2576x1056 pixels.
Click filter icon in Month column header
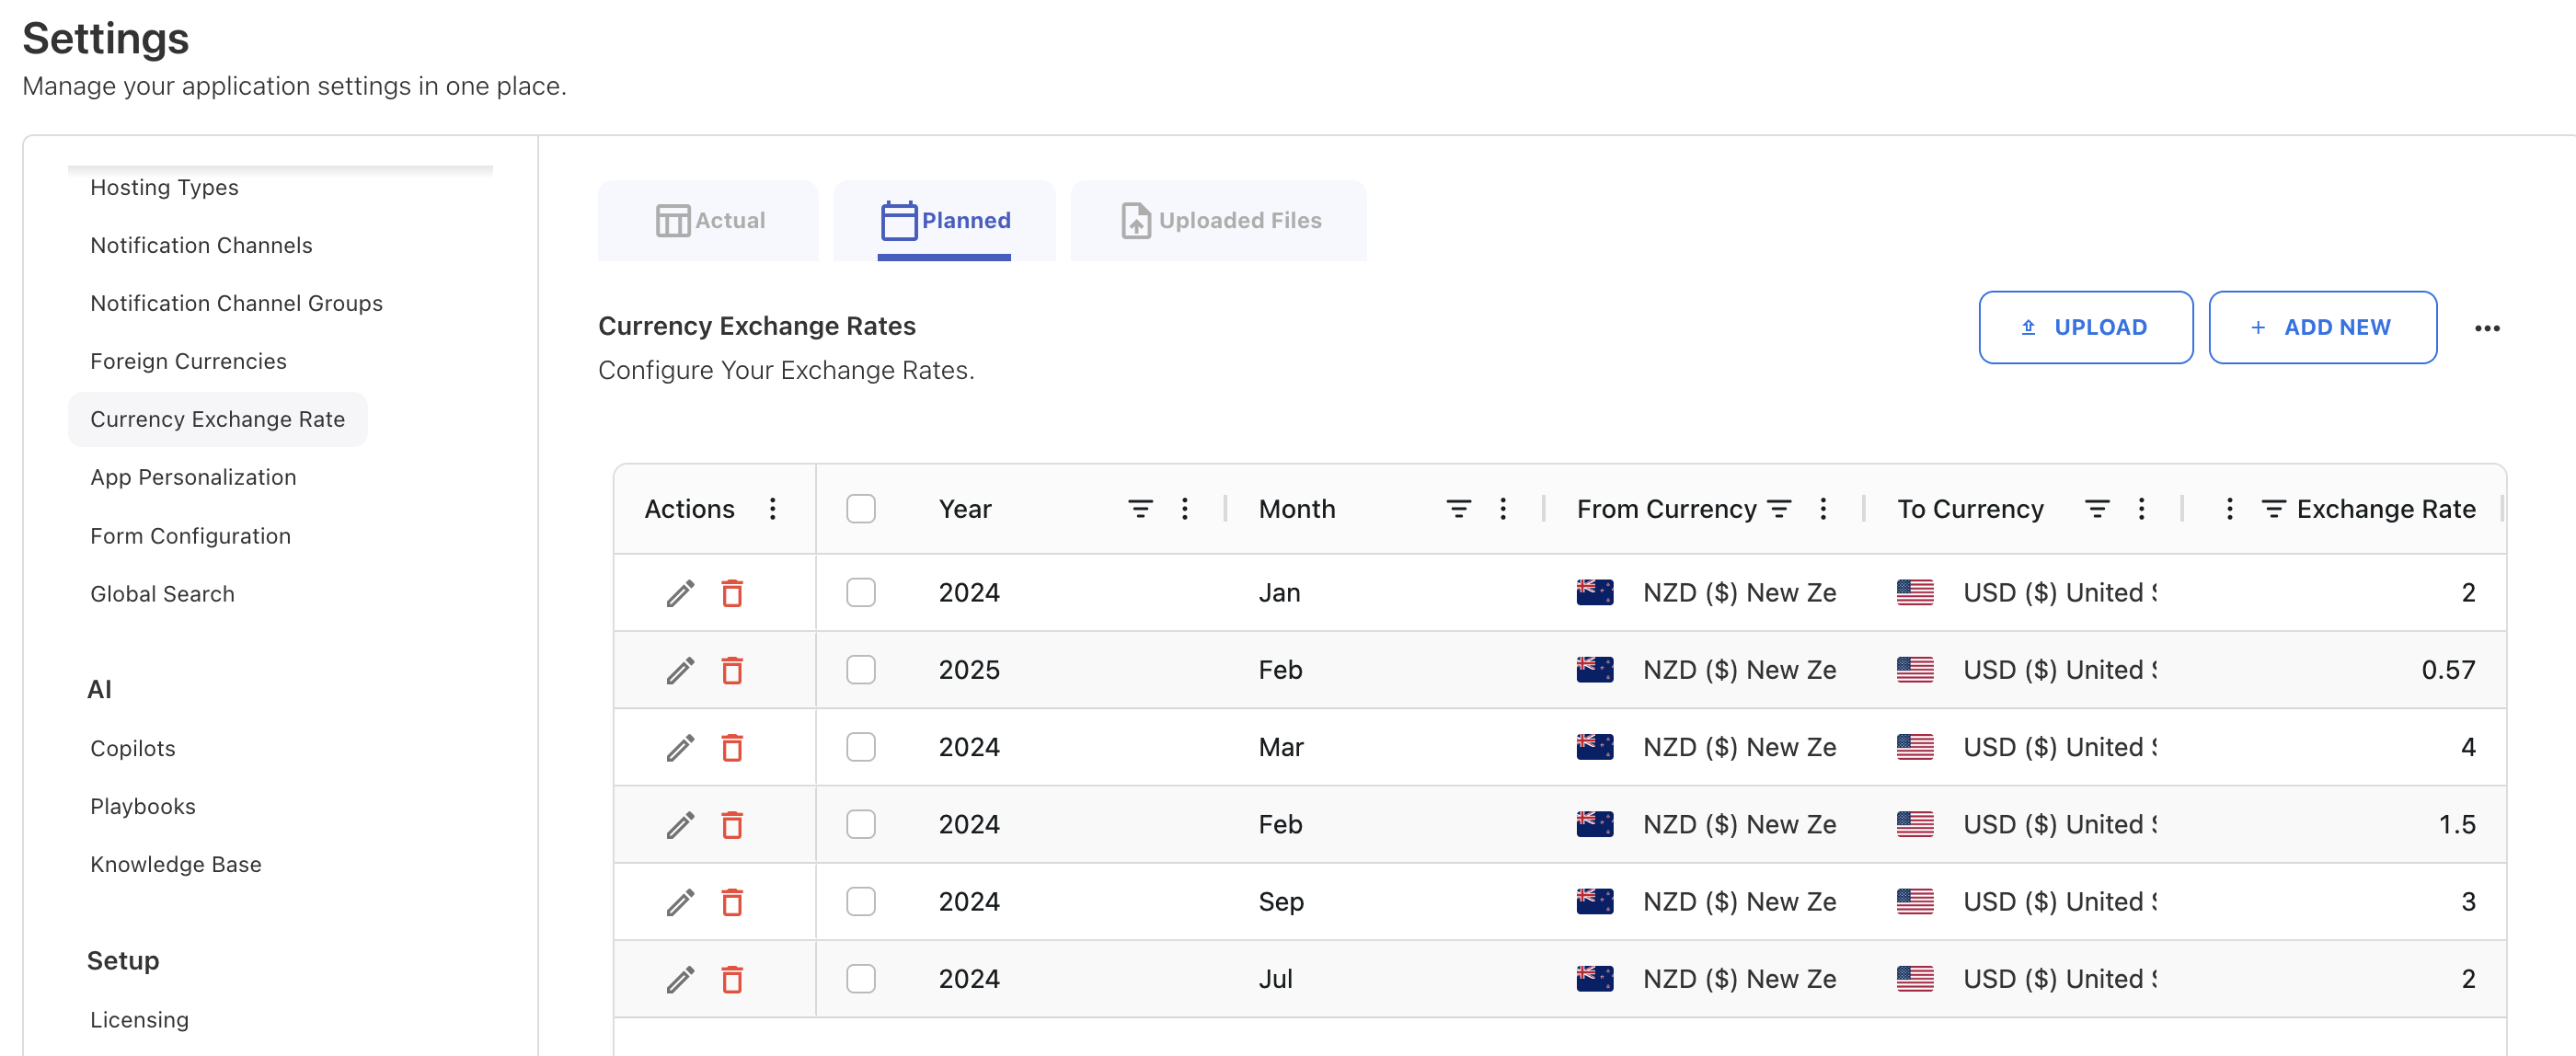coord(1458,509)
